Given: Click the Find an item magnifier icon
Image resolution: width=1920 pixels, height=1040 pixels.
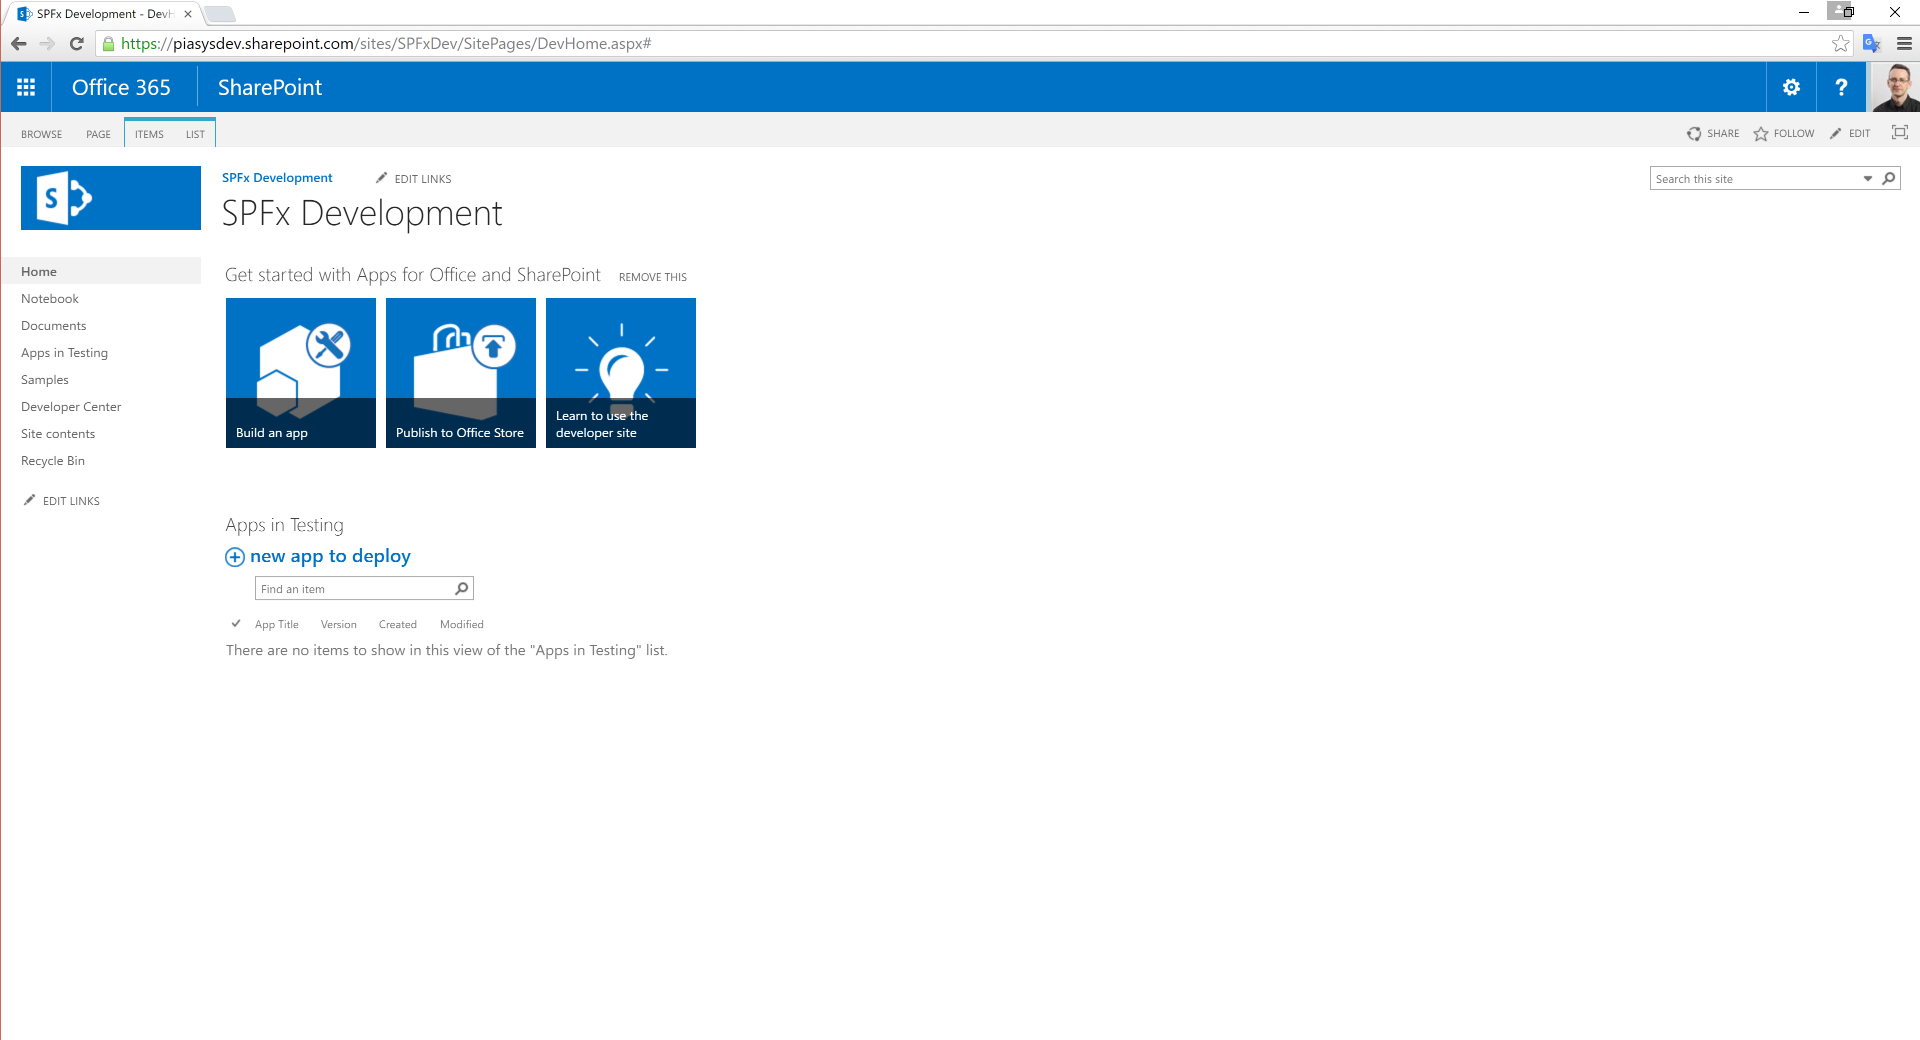Looking at the screenshot, I should pos(462,588).
